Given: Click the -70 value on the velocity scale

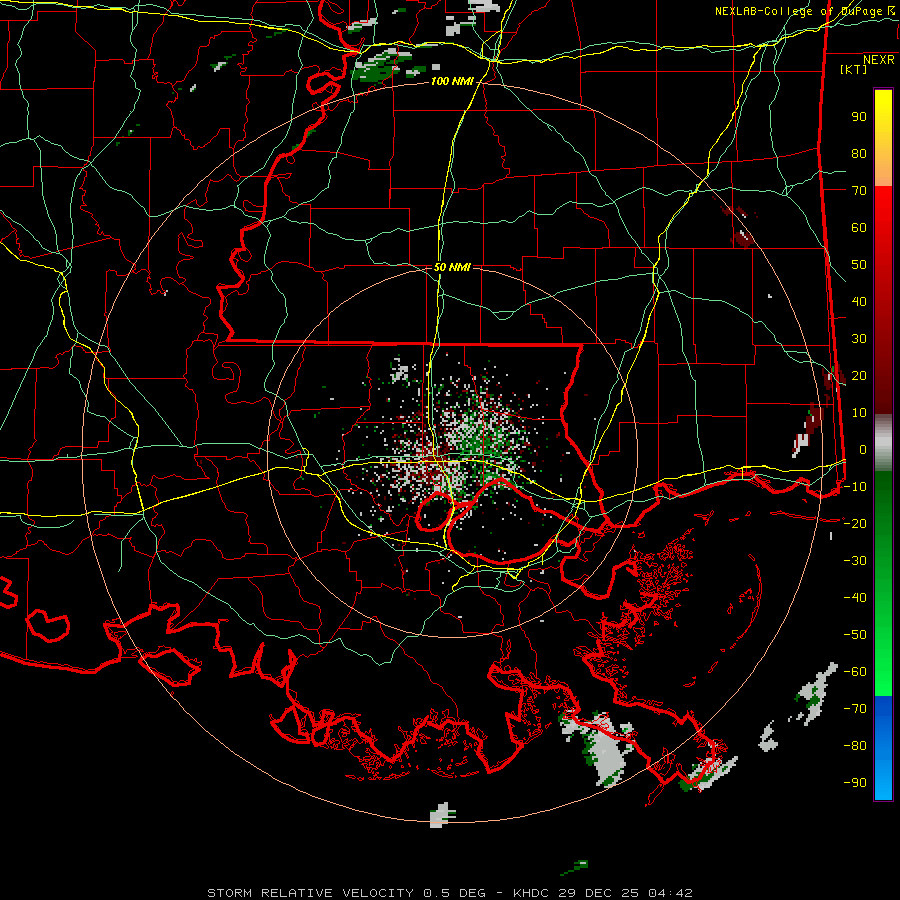Looking at the screenshot, I should pyautogui.click(x=855, y=709).
